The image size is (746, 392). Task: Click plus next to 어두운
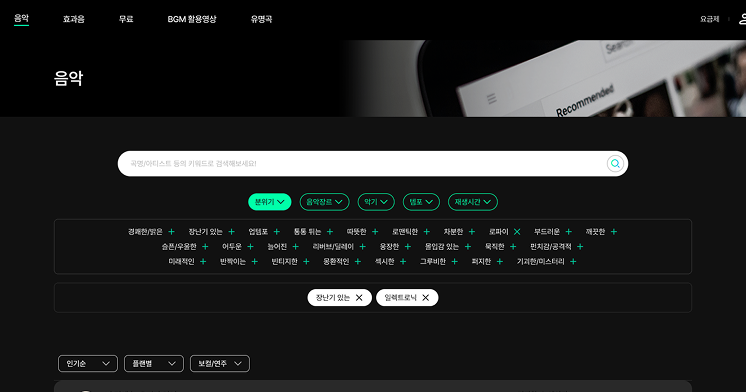pyautogui.click(x=250, y=246)
